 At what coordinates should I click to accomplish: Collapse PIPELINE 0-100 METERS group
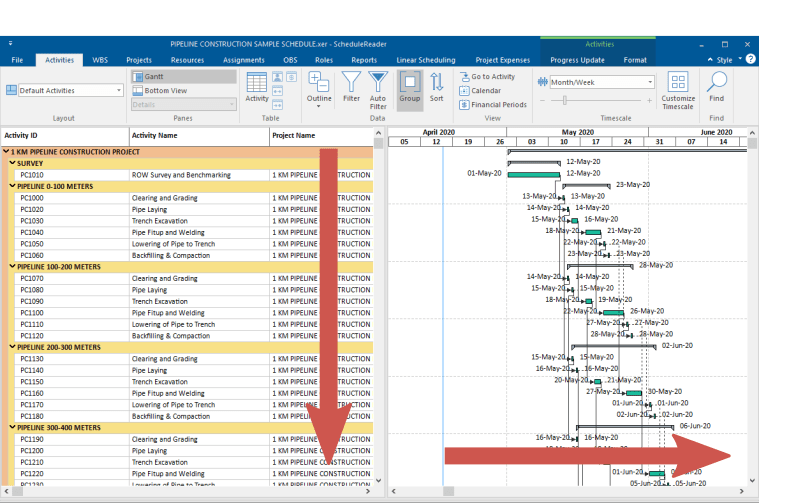pos(13,186)
